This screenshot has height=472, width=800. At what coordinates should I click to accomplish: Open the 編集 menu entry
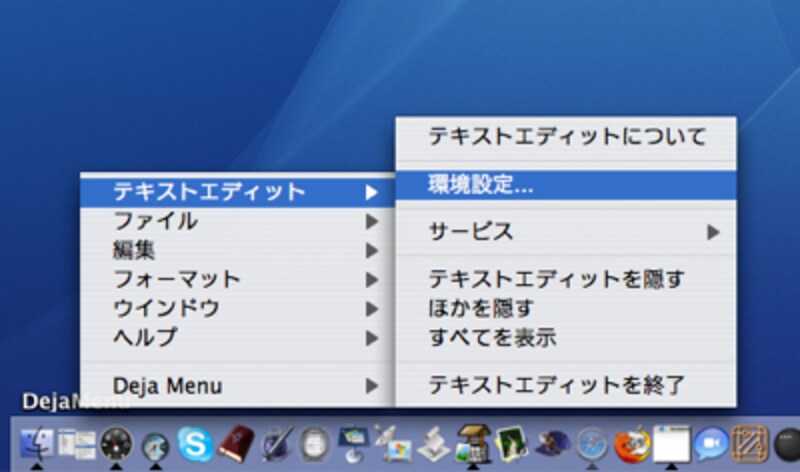click(237, 251)
